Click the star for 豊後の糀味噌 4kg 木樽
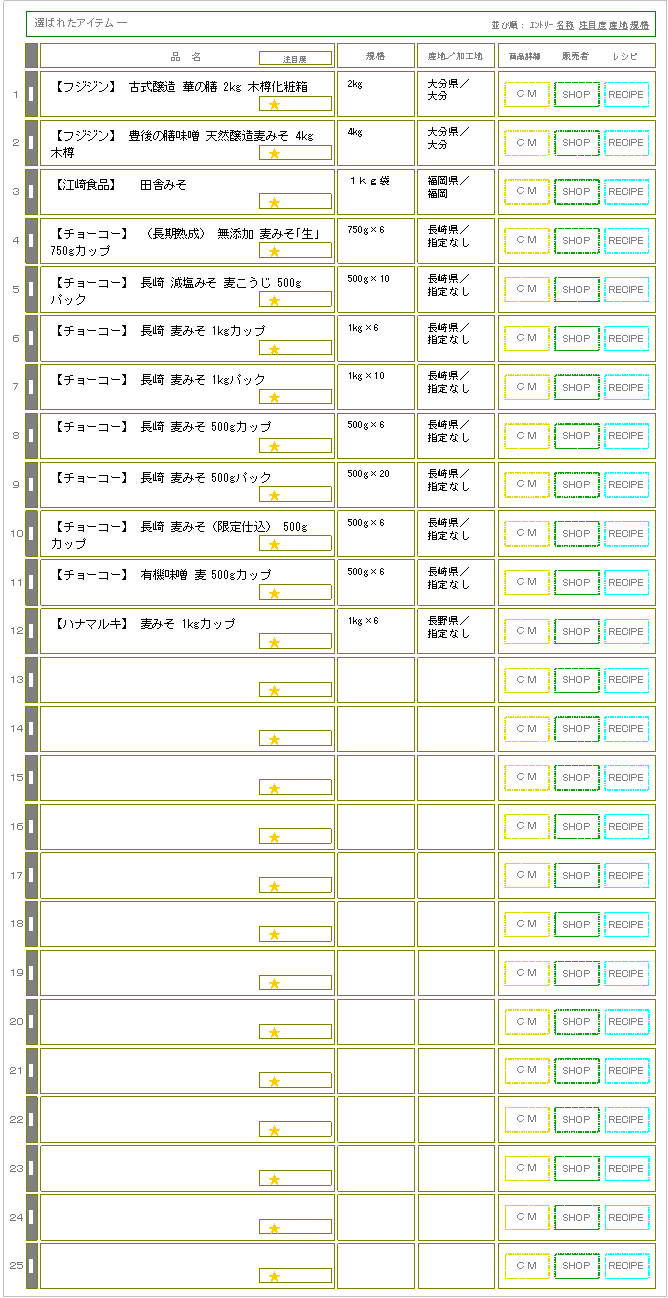The width and height of the screenshot is (668, 1298). click(274, 153)
